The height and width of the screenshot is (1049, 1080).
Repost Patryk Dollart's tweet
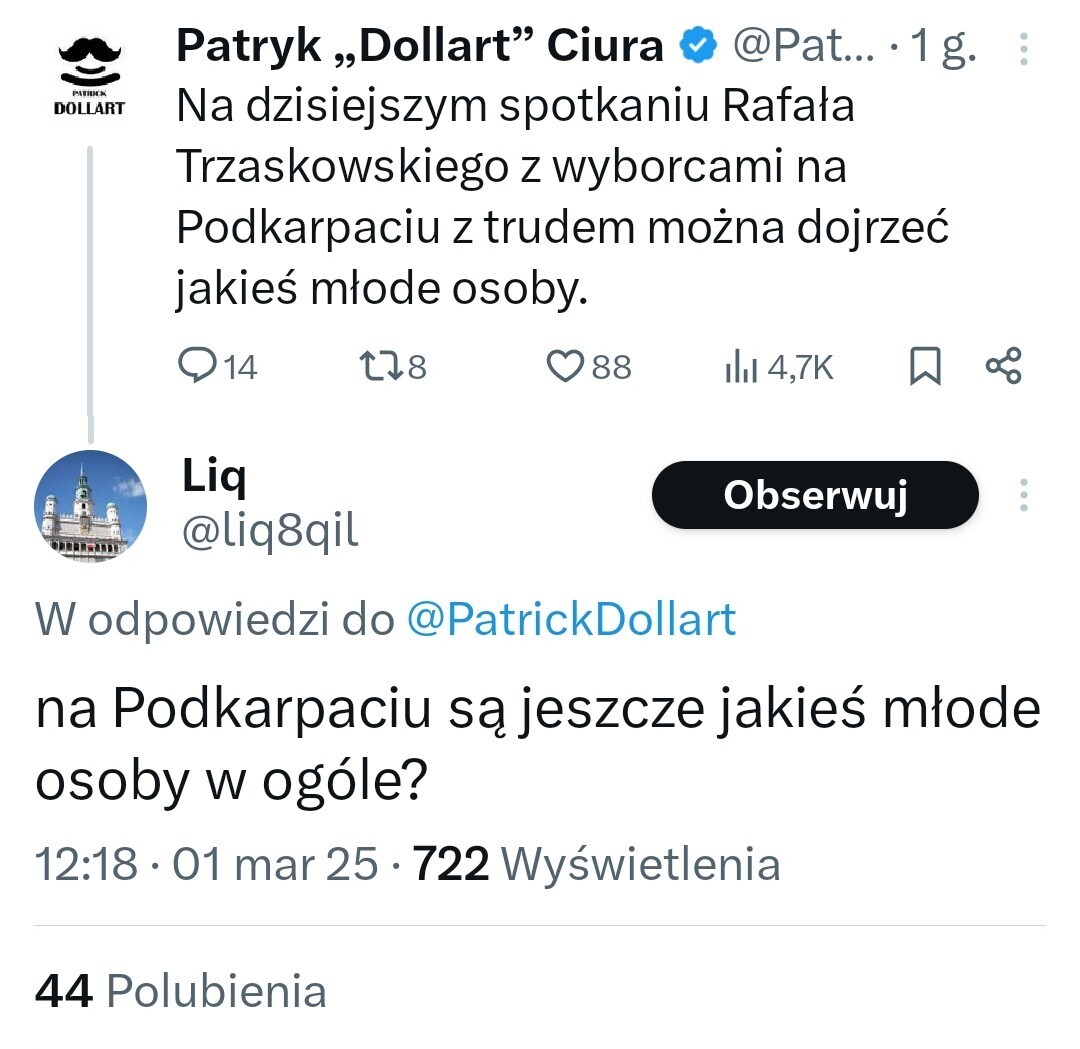coord(379,367)
